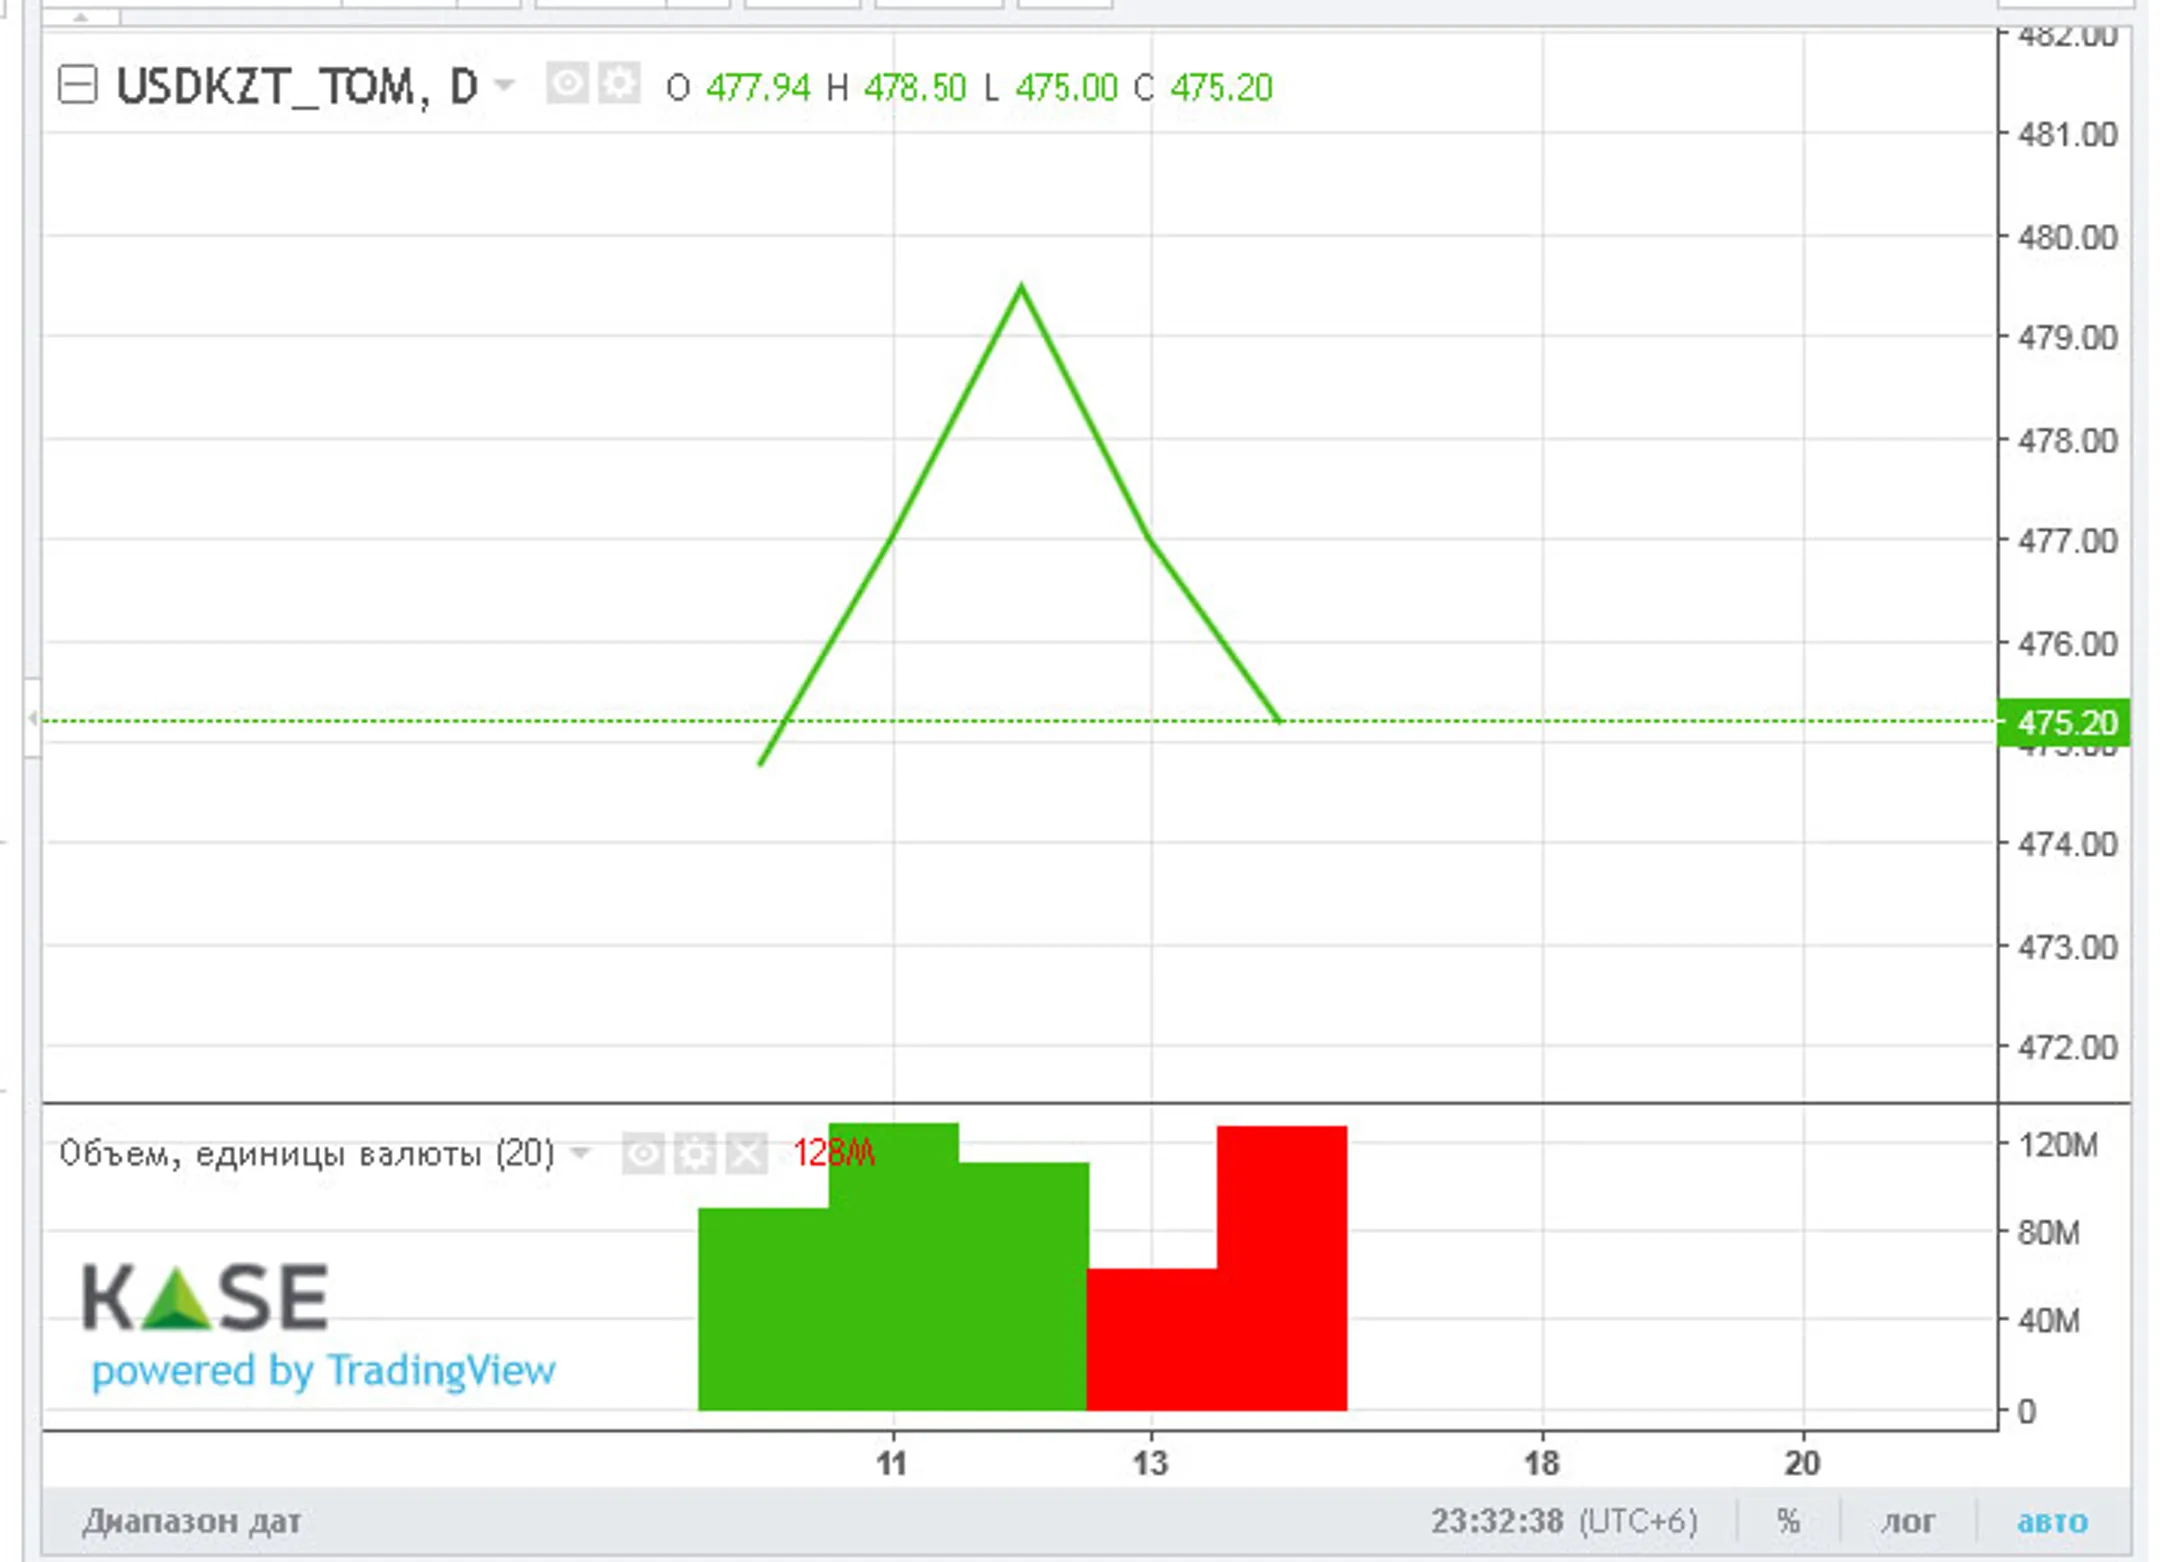The width and height of the screenshot is (2160, 1562).
Task: Click the left-edge panel collapse arrow
Action: tap(33, 718)
